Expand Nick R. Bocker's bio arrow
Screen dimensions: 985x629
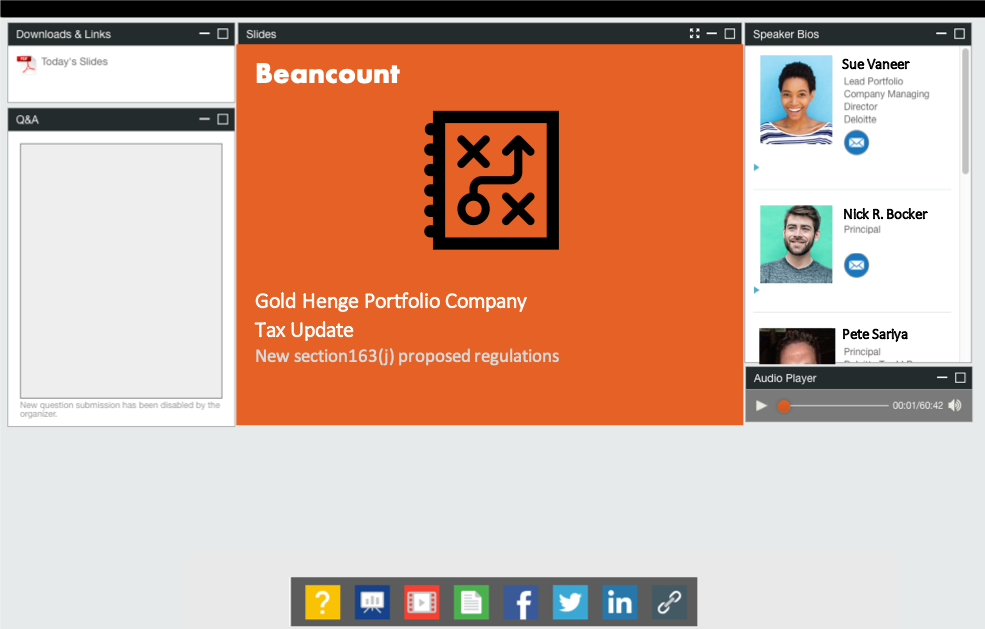click(756, 290)
